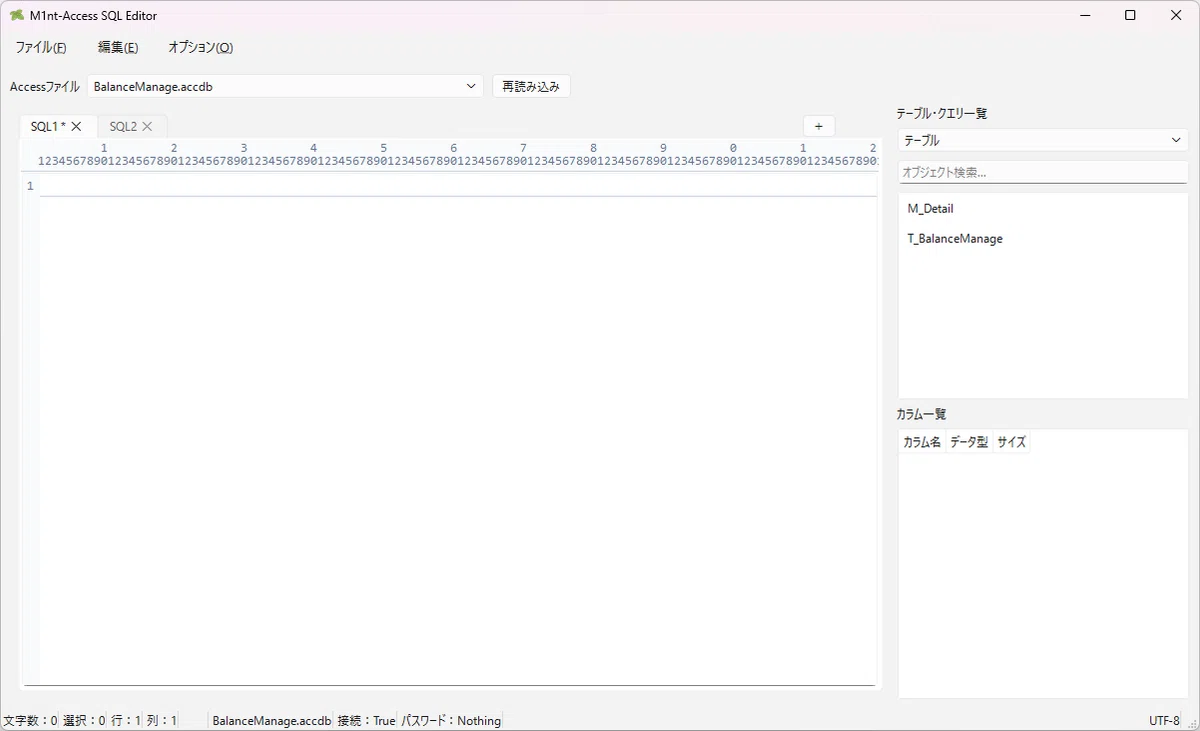Image resolution: width=1200 pixels, height=731 pixels.
Task: Click the パスワード:Nothing status entry
Action: click(451, 720)
